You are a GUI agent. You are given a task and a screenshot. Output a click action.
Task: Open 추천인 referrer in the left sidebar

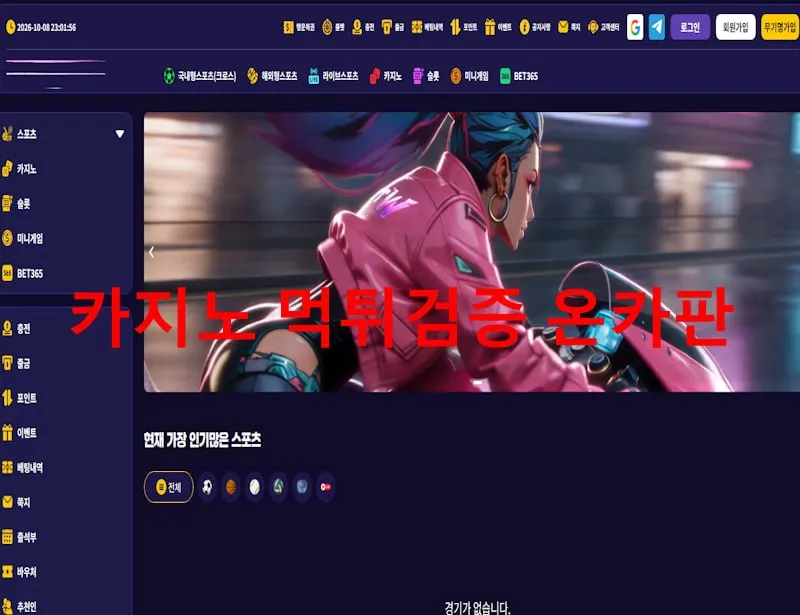point(19,606)
